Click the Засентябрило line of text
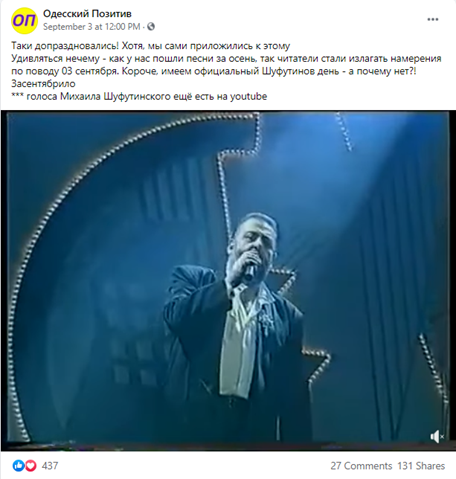Viewport: 456px width, 479px height. click(x=43, y=84)
